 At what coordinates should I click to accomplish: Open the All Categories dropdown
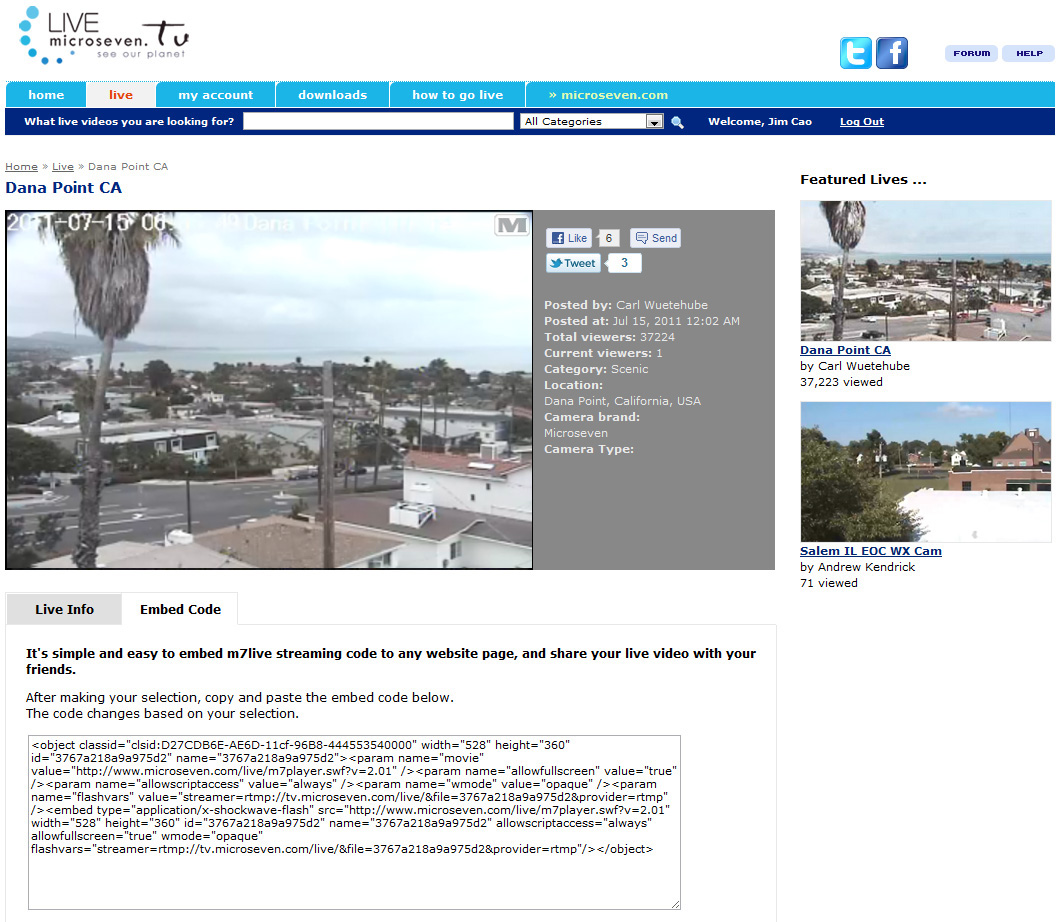[592, 121]
